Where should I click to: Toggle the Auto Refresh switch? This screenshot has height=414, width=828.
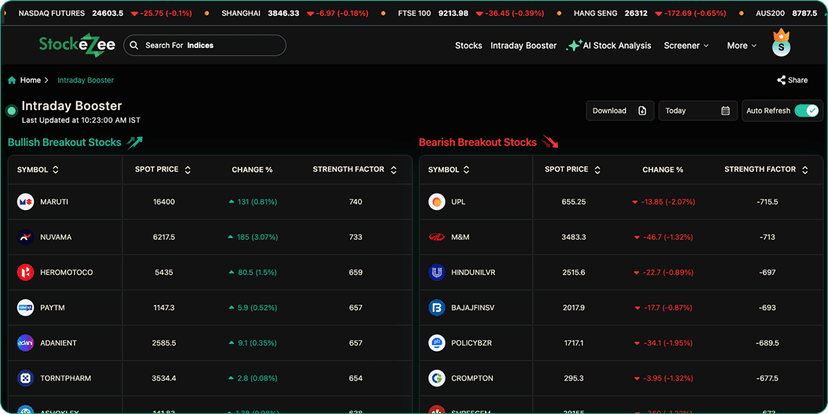pyautogui.click(x=806, y=111)
